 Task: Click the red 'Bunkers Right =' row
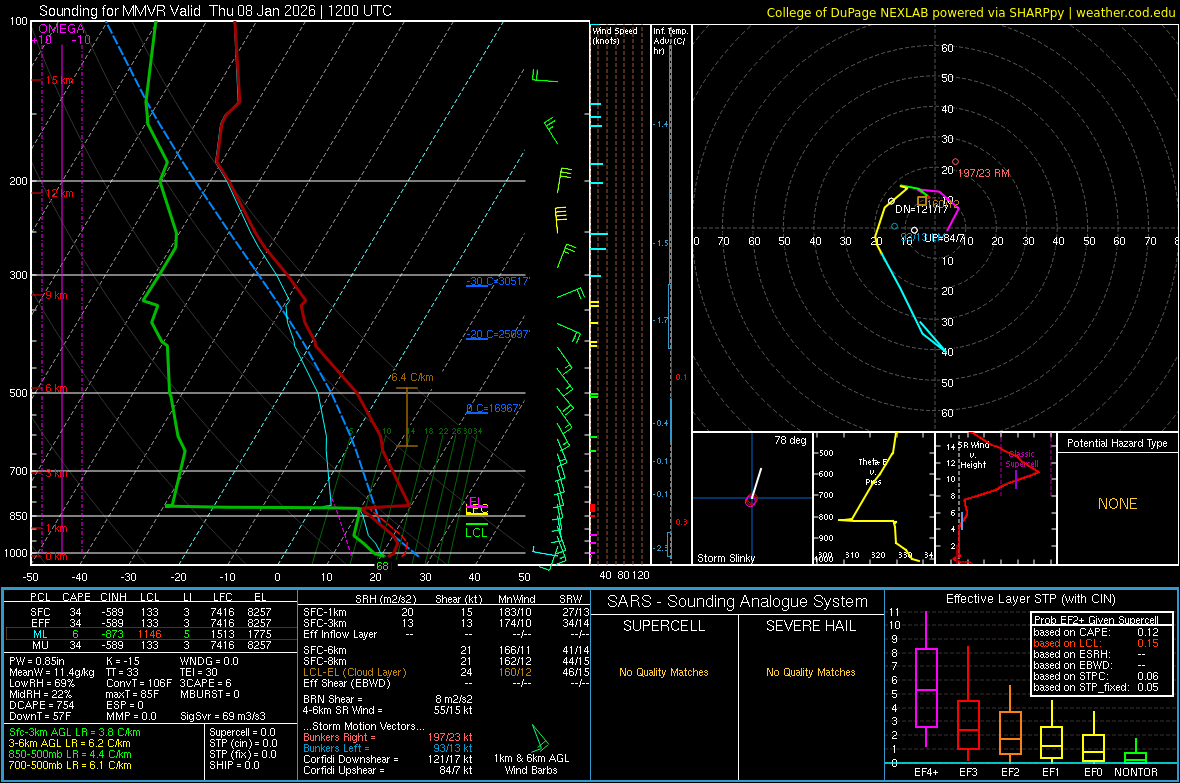pyautogui.click(x=388, y=737)
